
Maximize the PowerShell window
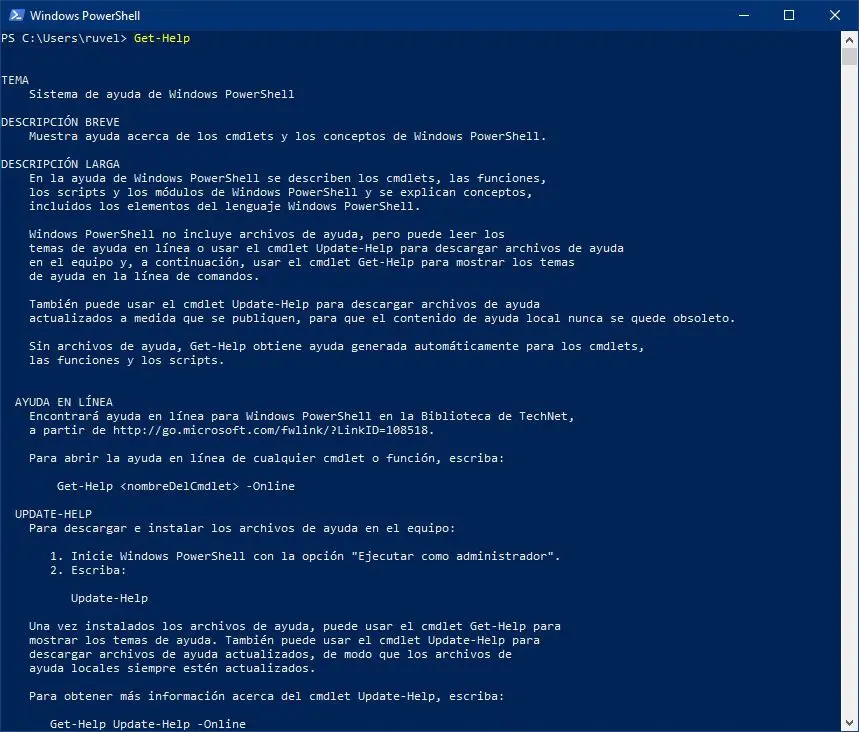(x=789, y=15)
